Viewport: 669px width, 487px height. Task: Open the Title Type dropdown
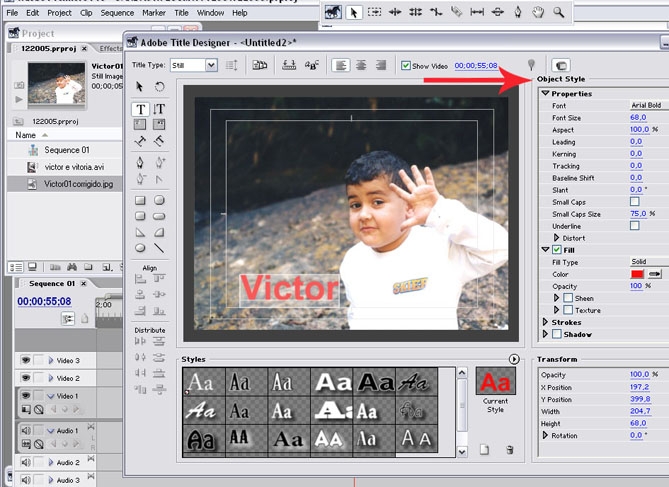(210, 65)
